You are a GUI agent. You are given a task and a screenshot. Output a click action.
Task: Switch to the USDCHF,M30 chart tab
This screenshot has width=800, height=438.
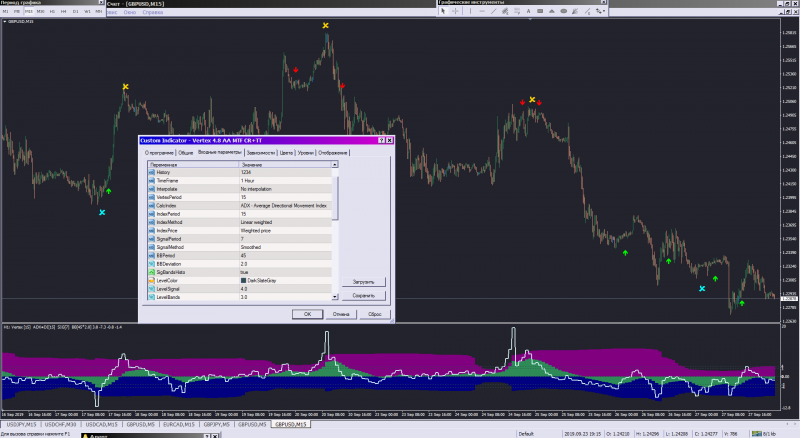click(60, 425)
